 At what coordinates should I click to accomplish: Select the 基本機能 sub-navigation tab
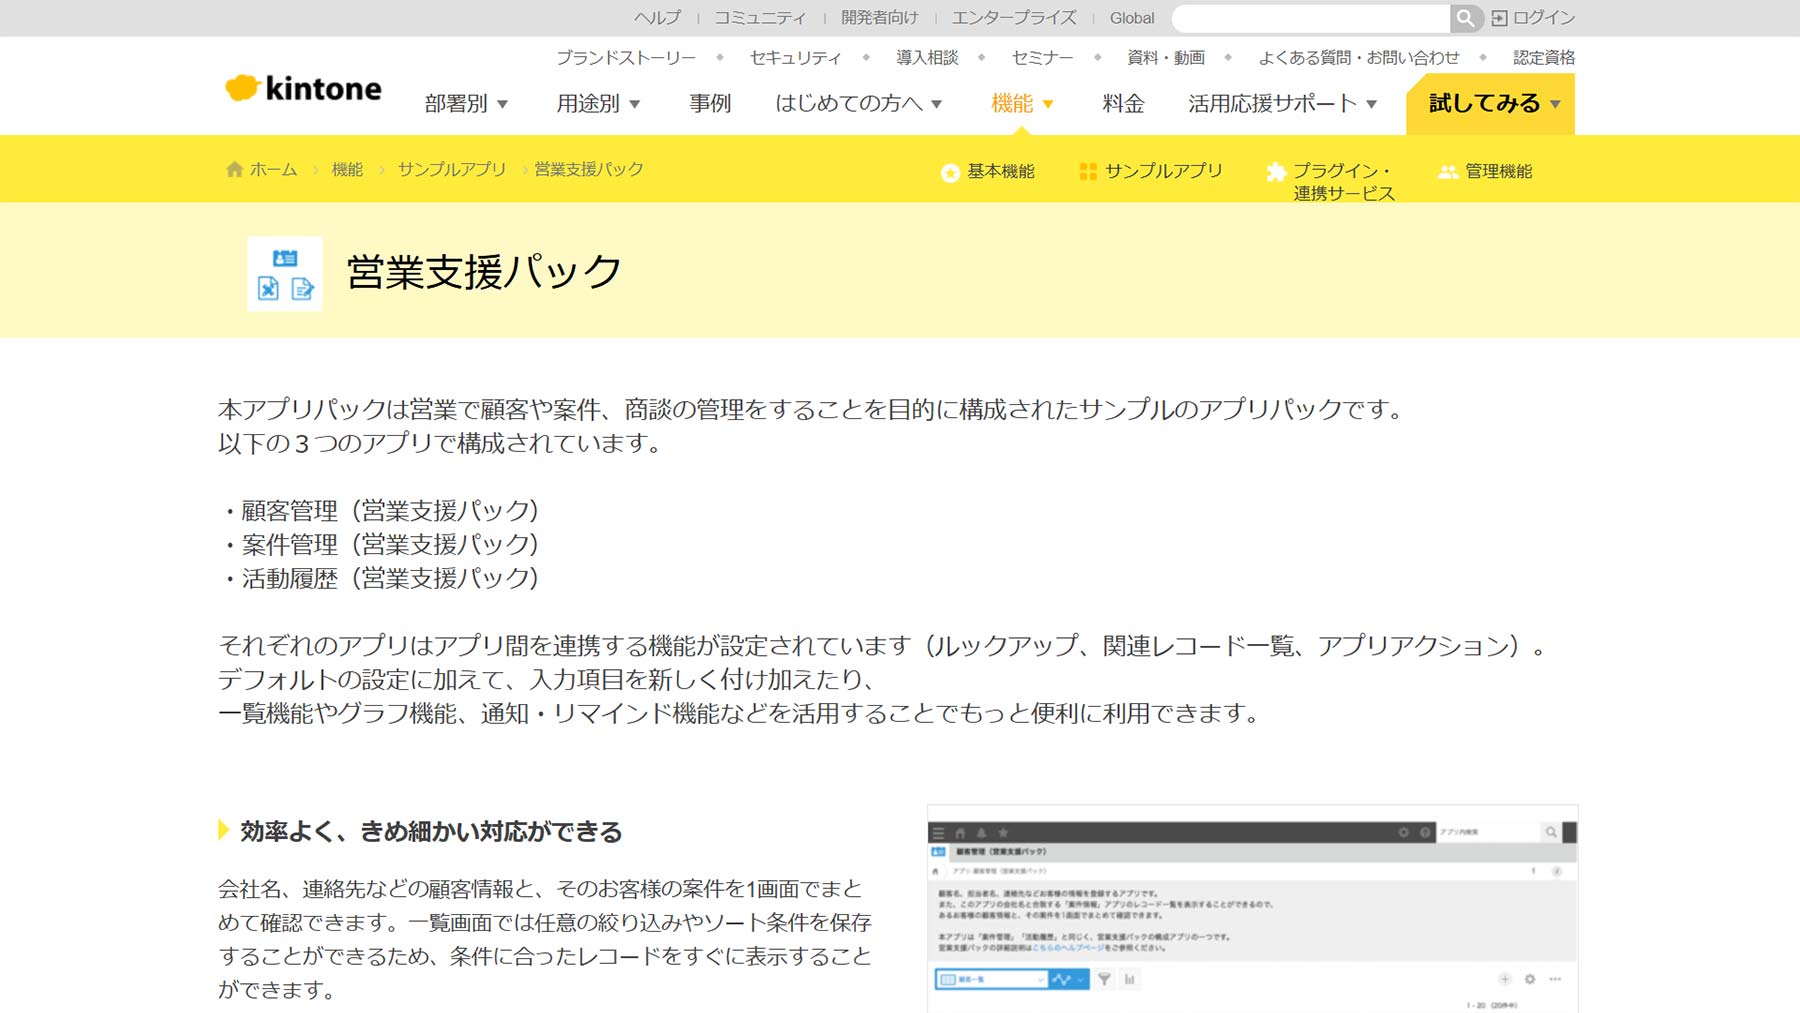pos(988,172)
